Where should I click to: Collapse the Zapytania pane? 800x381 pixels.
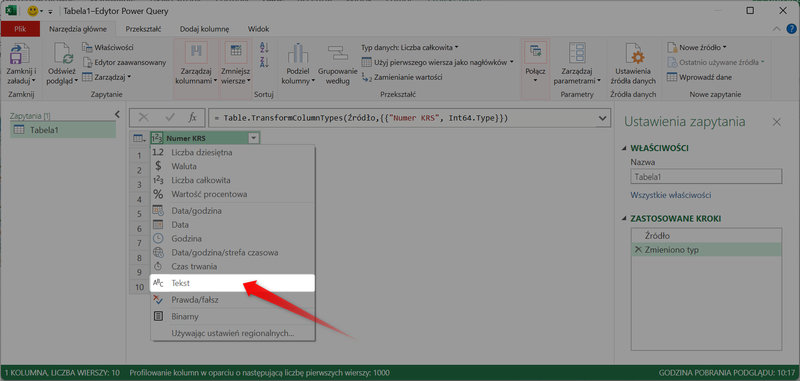pyautogui.click(x=117, y=114)
